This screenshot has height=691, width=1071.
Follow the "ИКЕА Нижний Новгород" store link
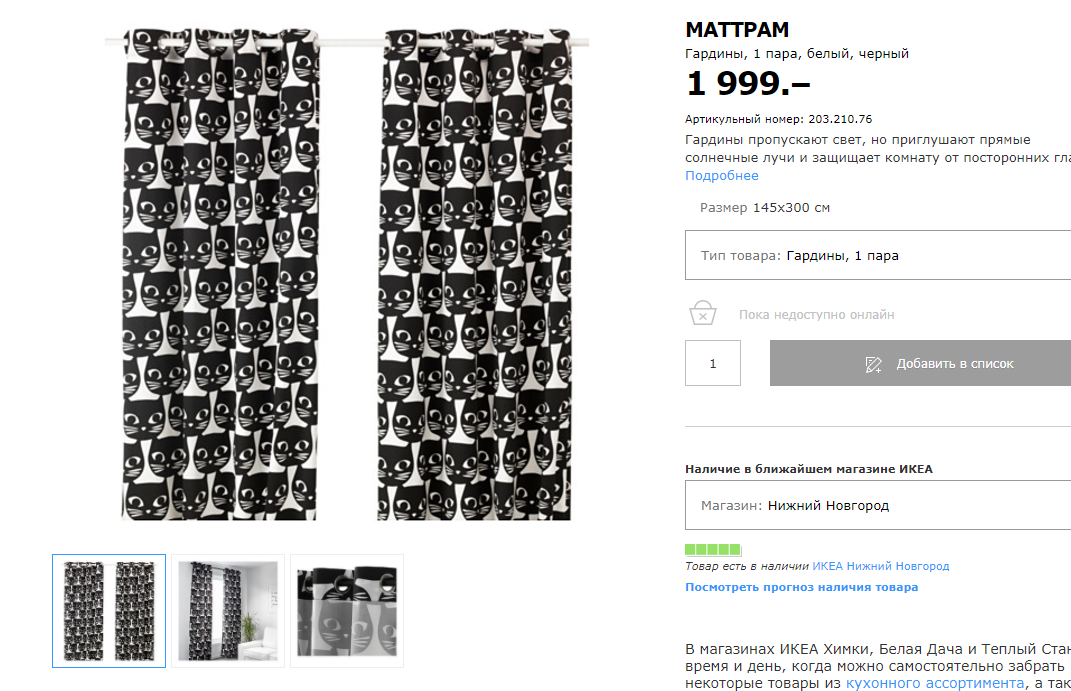click(880, 566)
